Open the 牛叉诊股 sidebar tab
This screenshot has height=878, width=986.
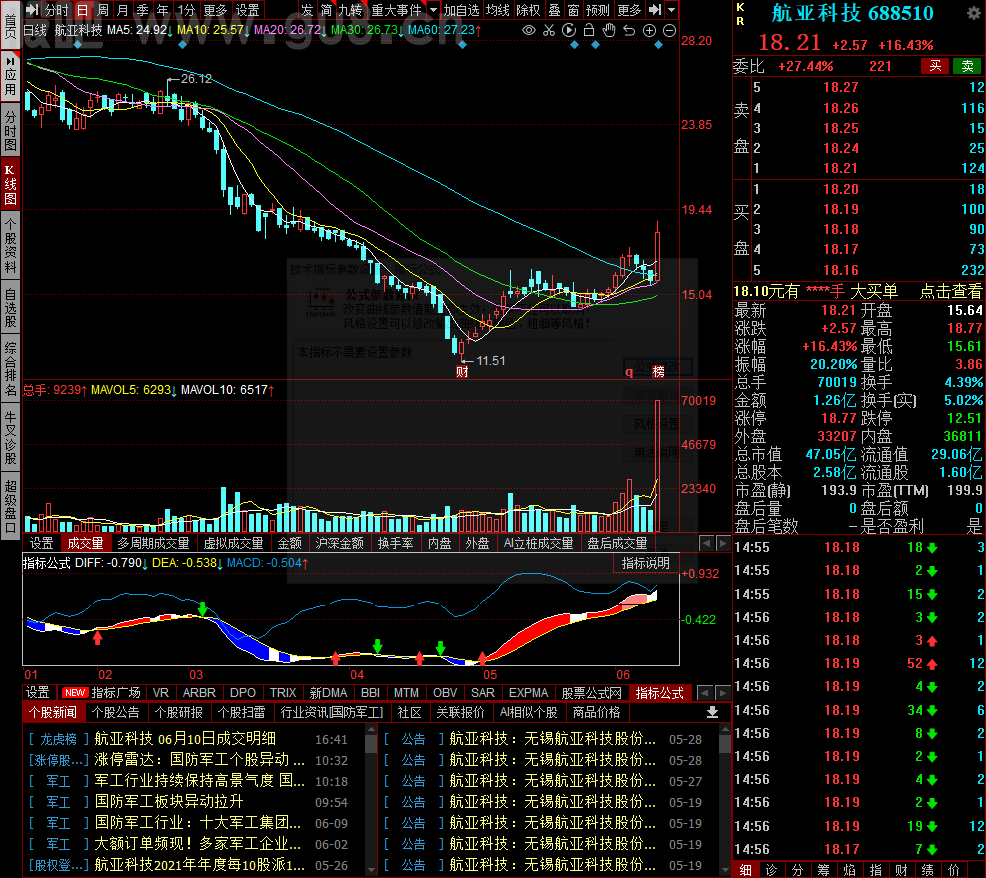10,436
